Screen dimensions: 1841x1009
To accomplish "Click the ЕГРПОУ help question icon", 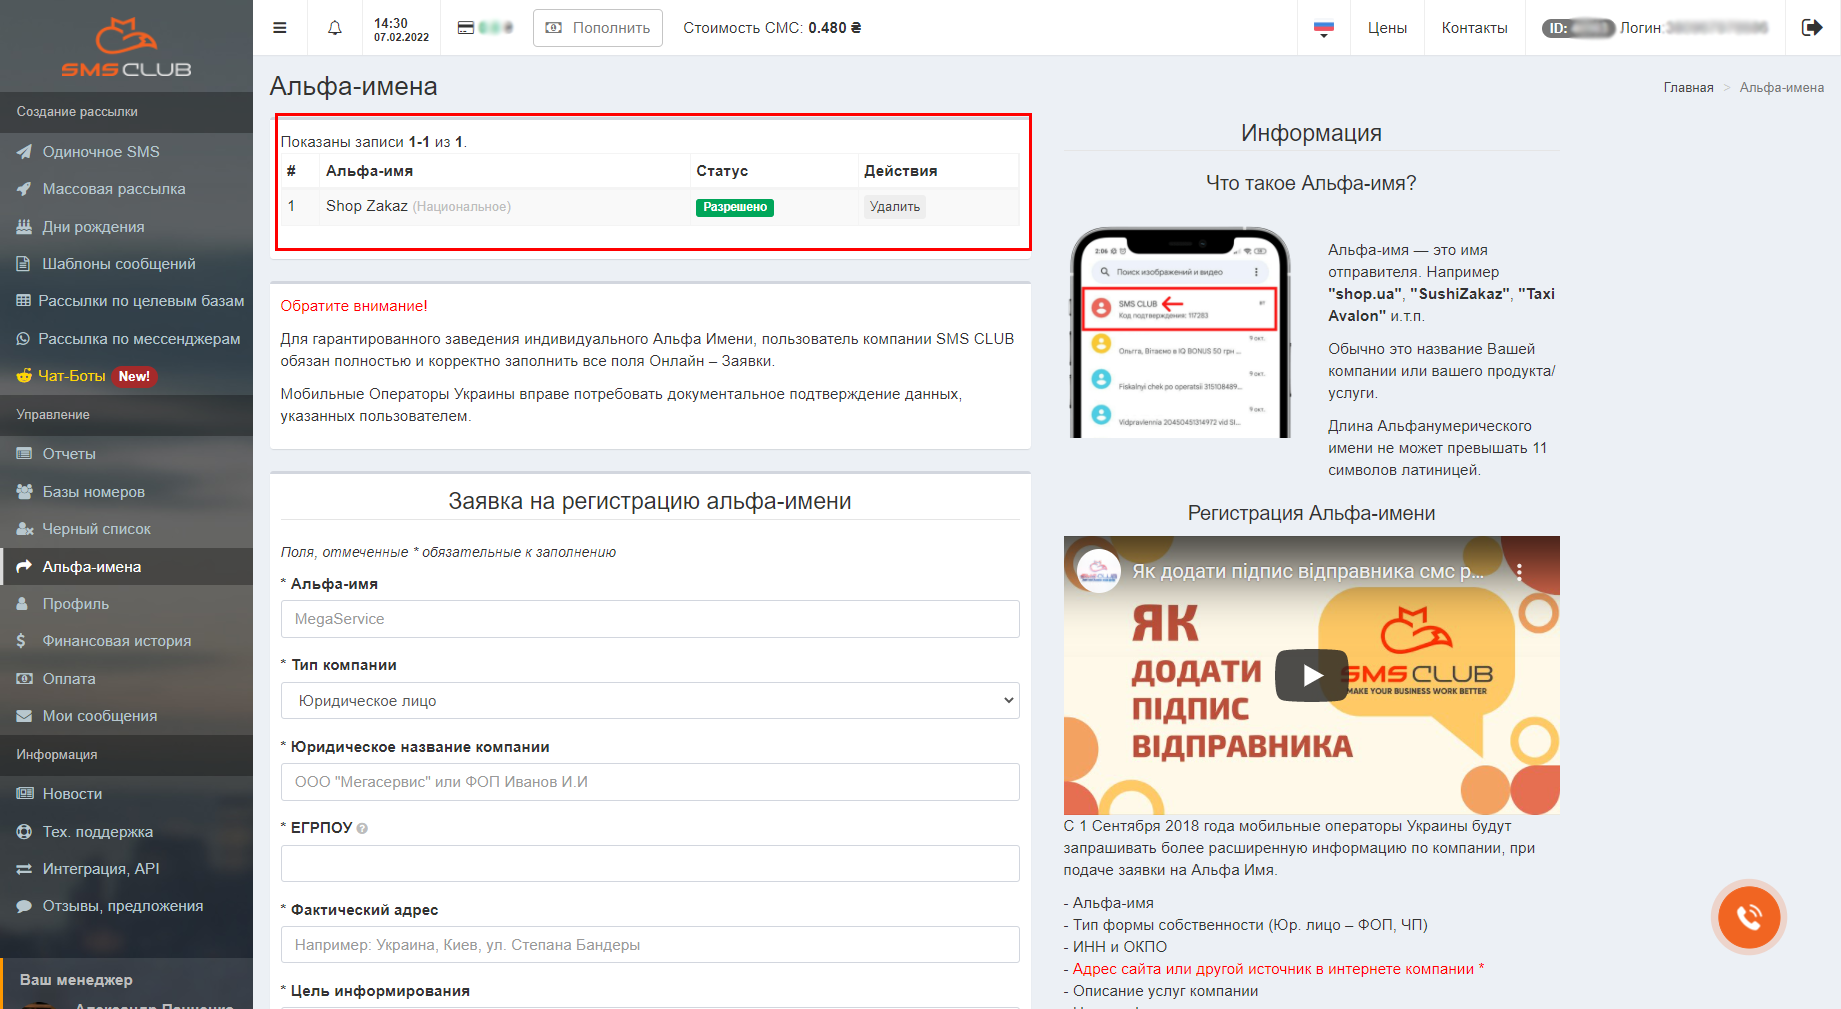I will click(362, 829).
